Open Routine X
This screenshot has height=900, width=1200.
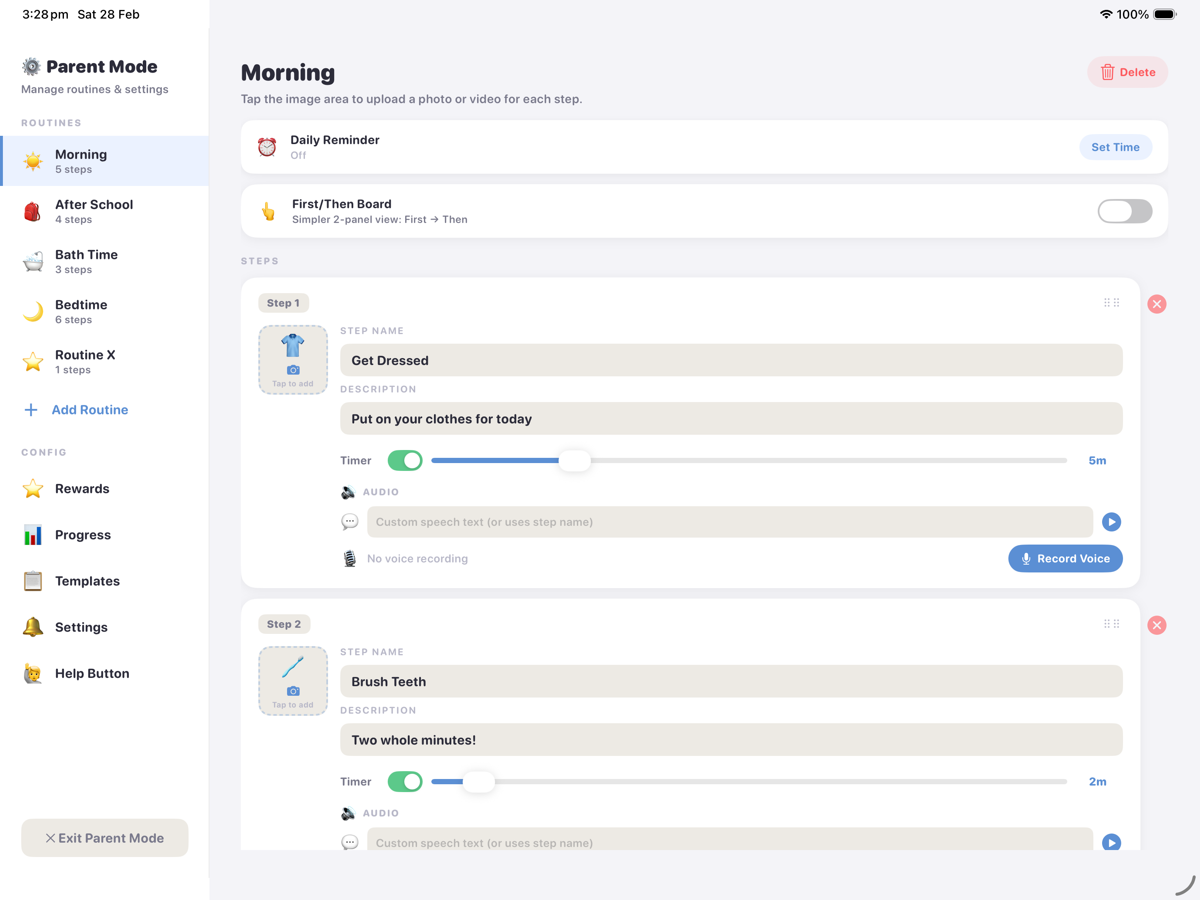(x=104, y=361)
